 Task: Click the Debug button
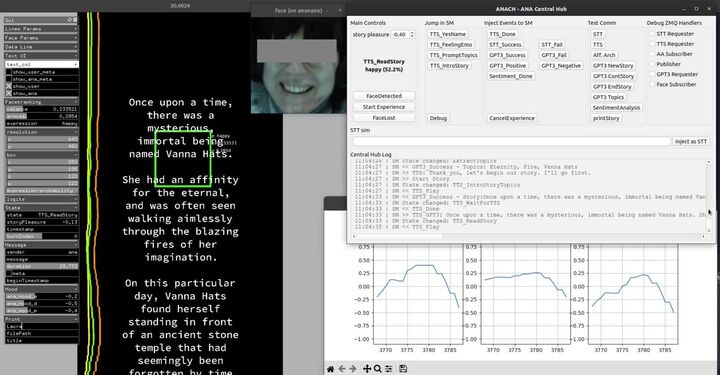point(438,118)
